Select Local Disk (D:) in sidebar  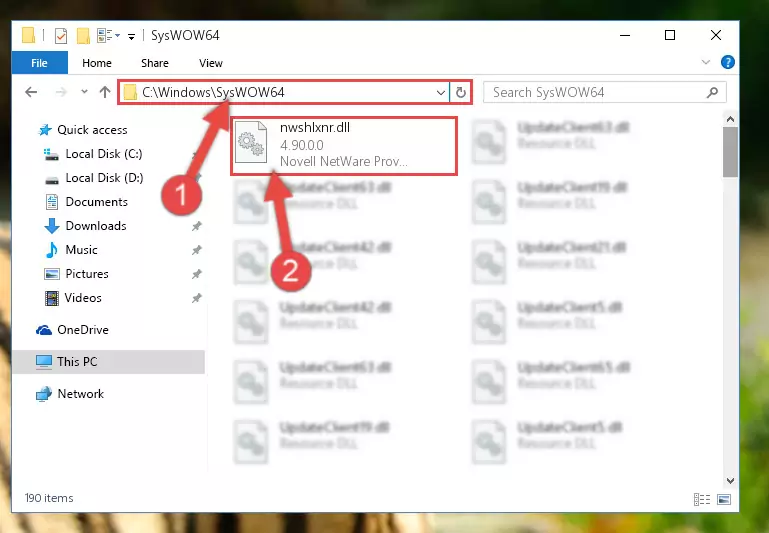[104, 178]
